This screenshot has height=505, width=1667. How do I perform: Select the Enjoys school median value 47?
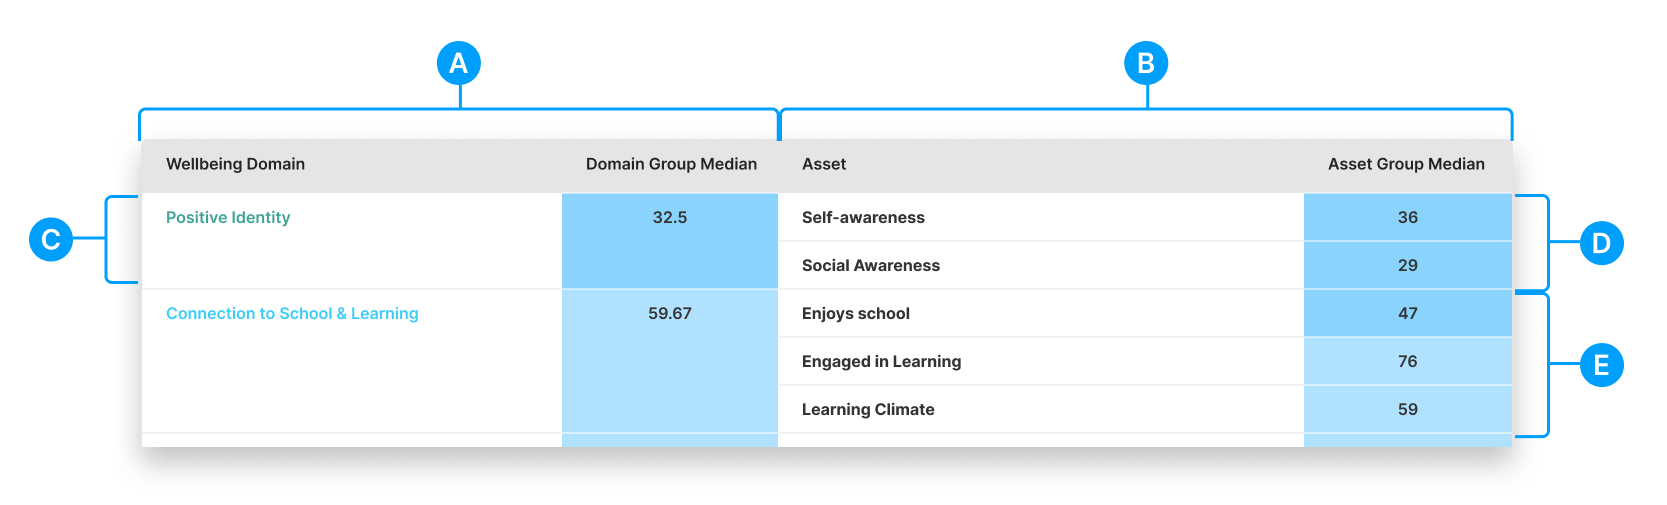[x=1407, y=313]
